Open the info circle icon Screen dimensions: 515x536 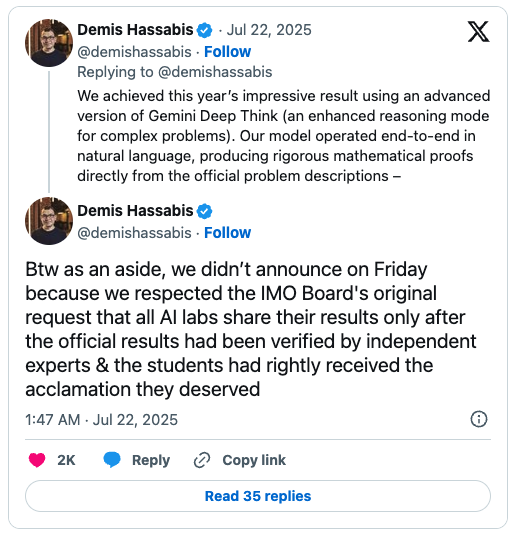click(479, 419)
